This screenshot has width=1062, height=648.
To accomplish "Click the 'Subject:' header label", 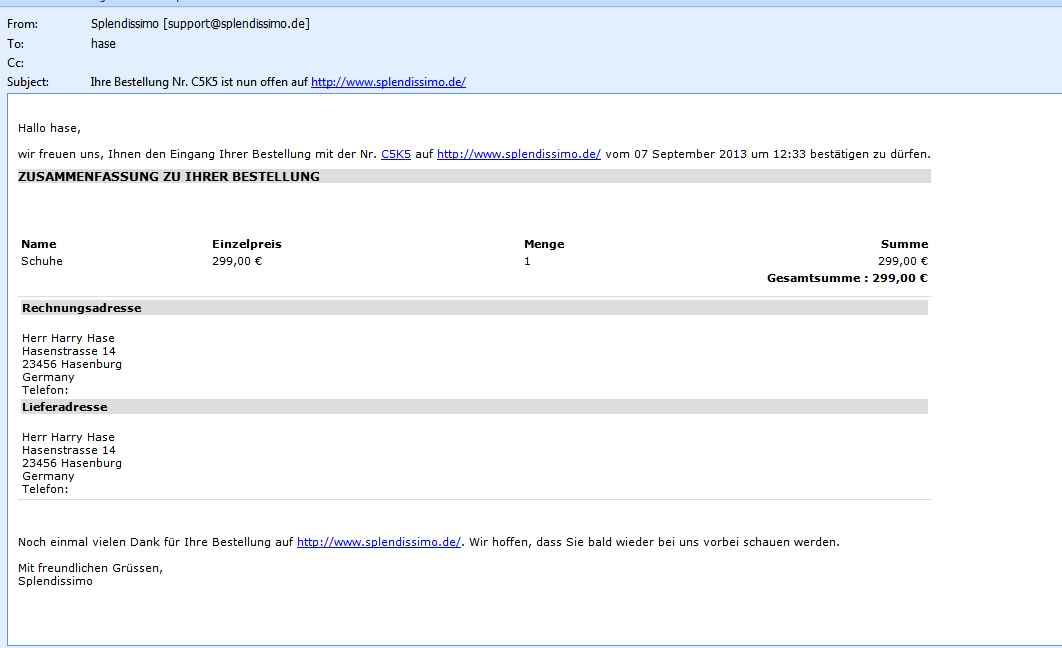I will tap(28, 82).
